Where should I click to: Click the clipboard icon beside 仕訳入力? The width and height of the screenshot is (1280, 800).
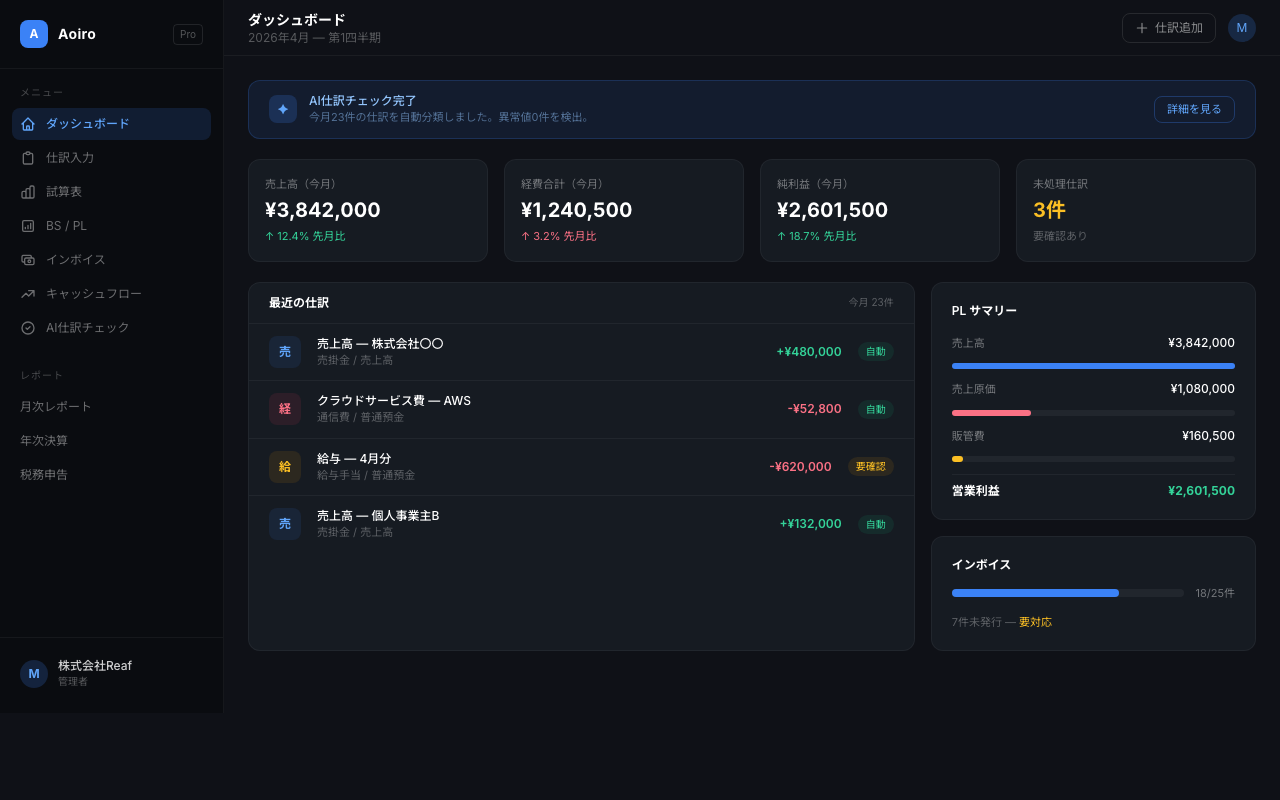click(x=28, y=158)
